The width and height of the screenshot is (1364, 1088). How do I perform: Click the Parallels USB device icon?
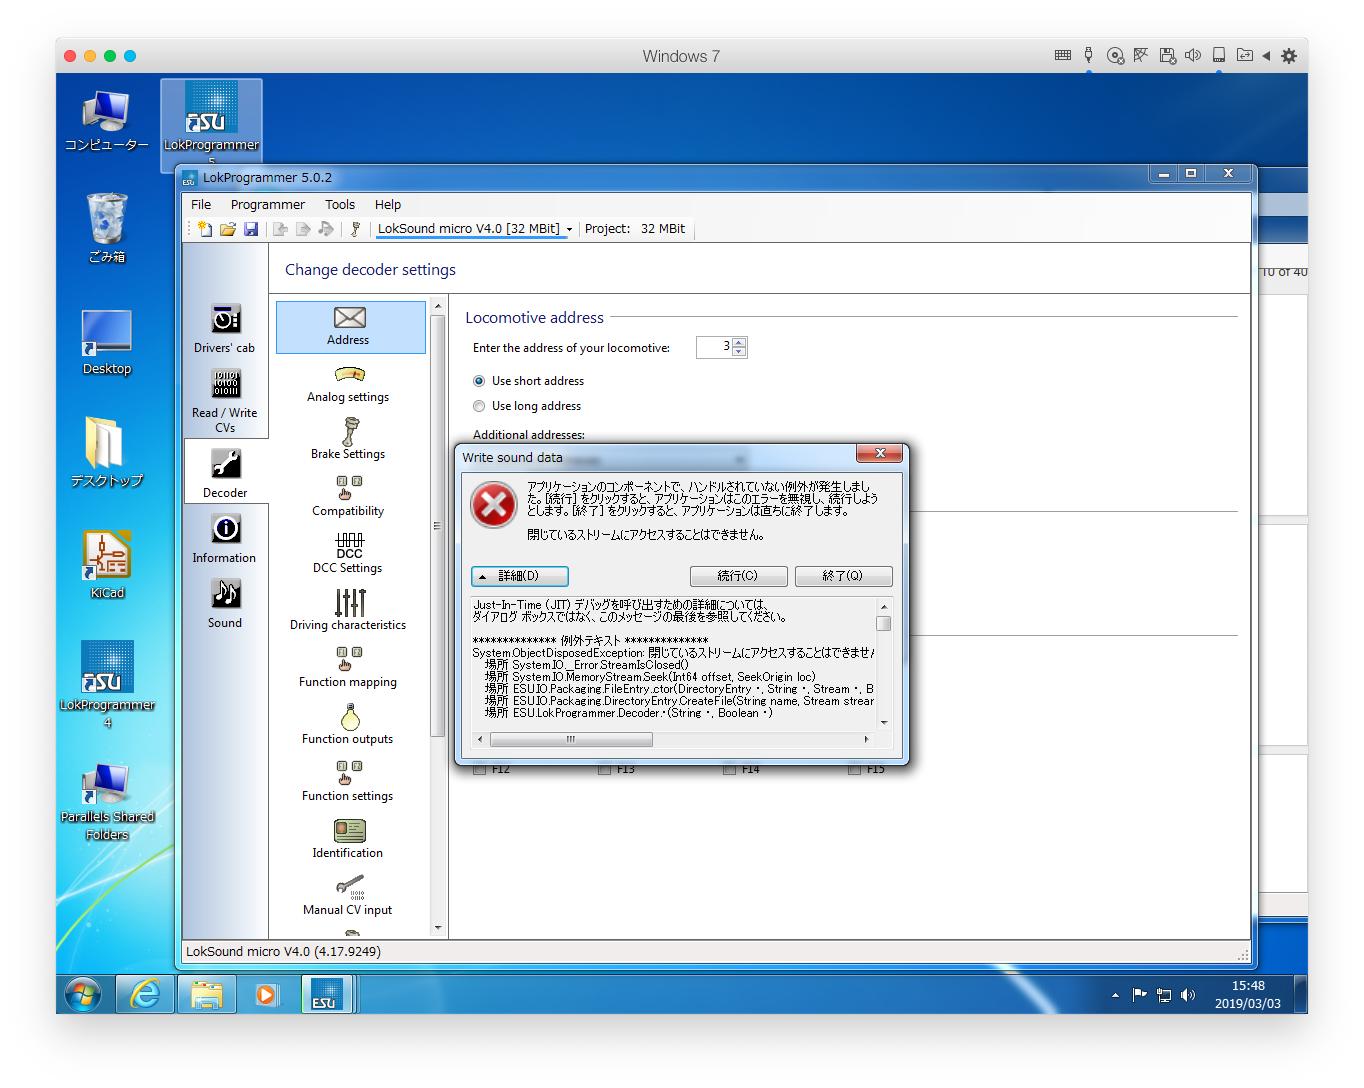click(x=1089, y=56)
